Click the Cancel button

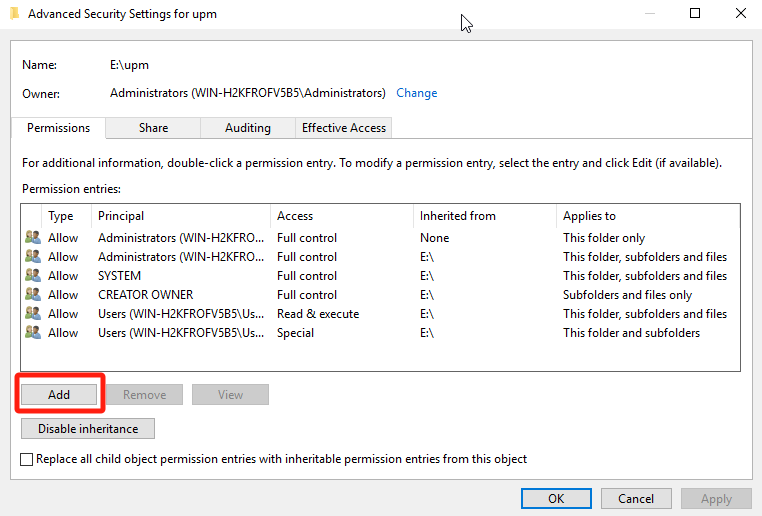coord(636,498)
